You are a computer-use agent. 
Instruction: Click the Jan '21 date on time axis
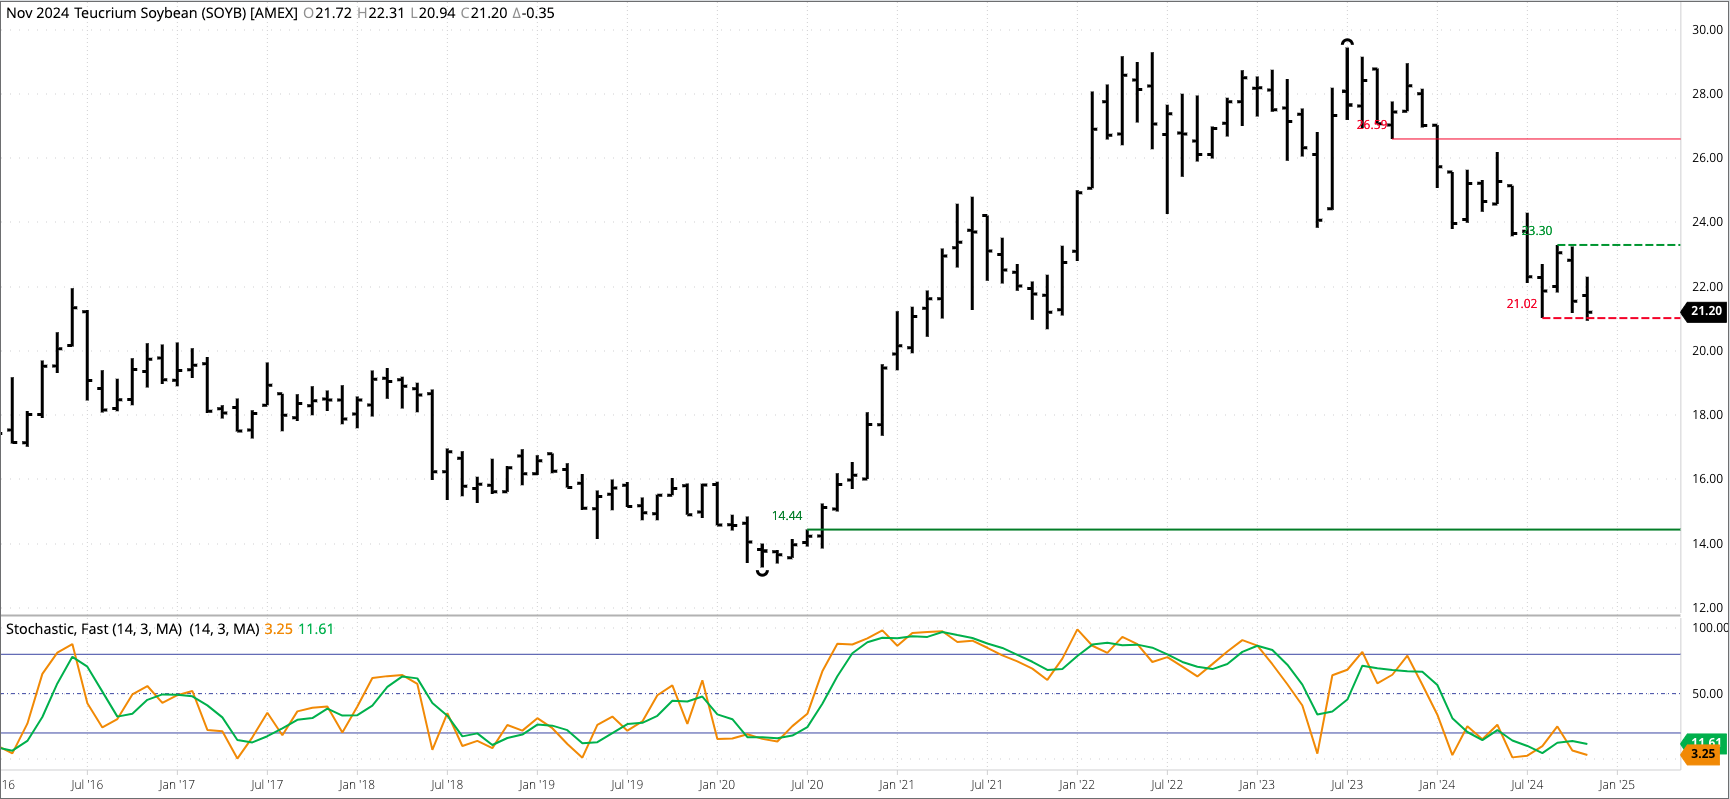click(896, 785)
